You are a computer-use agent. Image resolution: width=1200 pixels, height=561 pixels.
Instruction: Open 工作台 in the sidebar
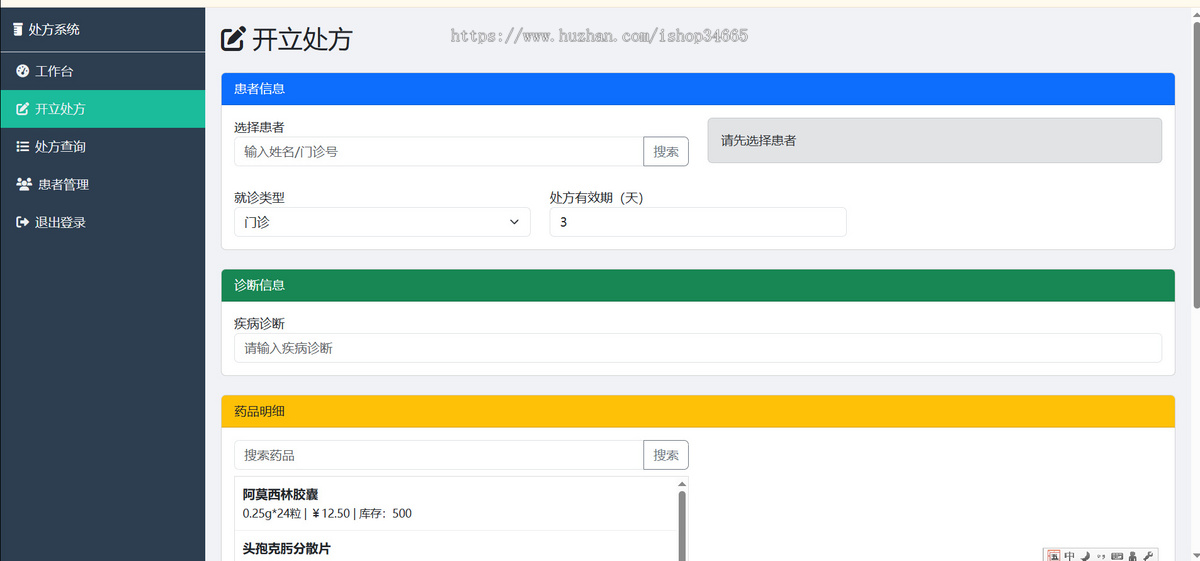click(x=102, y=71)
